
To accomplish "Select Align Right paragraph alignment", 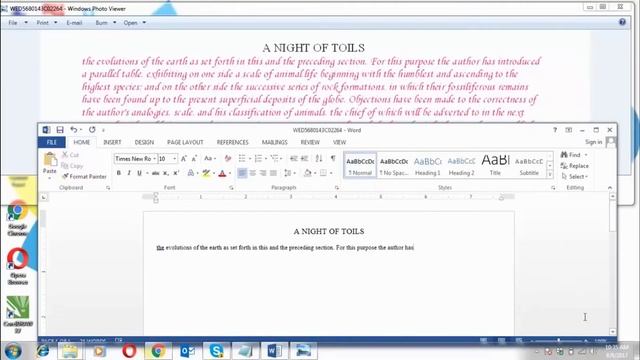I will click(x=263, y=173).
